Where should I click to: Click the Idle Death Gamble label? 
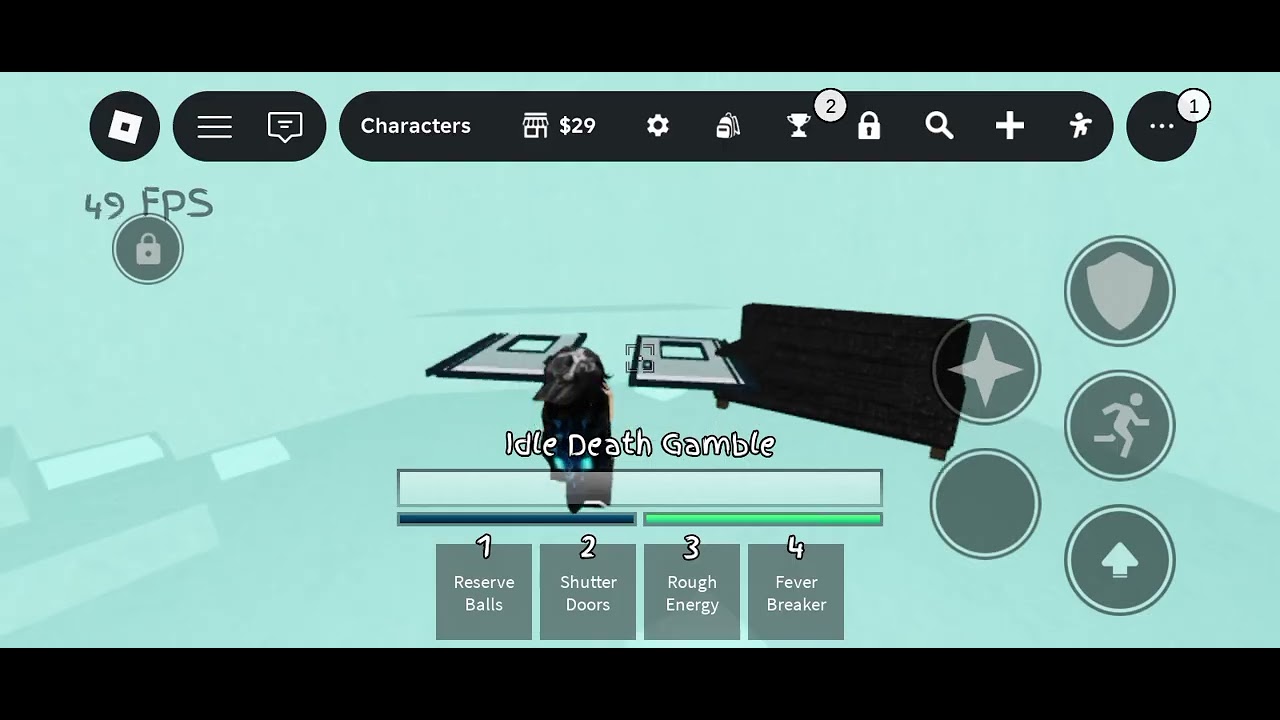640,444
